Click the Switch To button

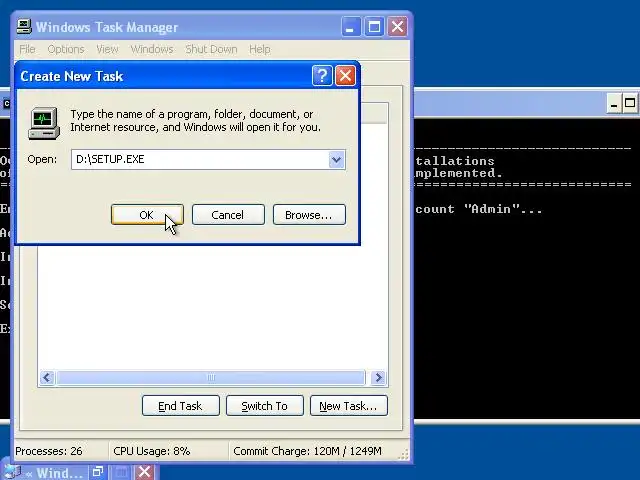coord(264,406)
